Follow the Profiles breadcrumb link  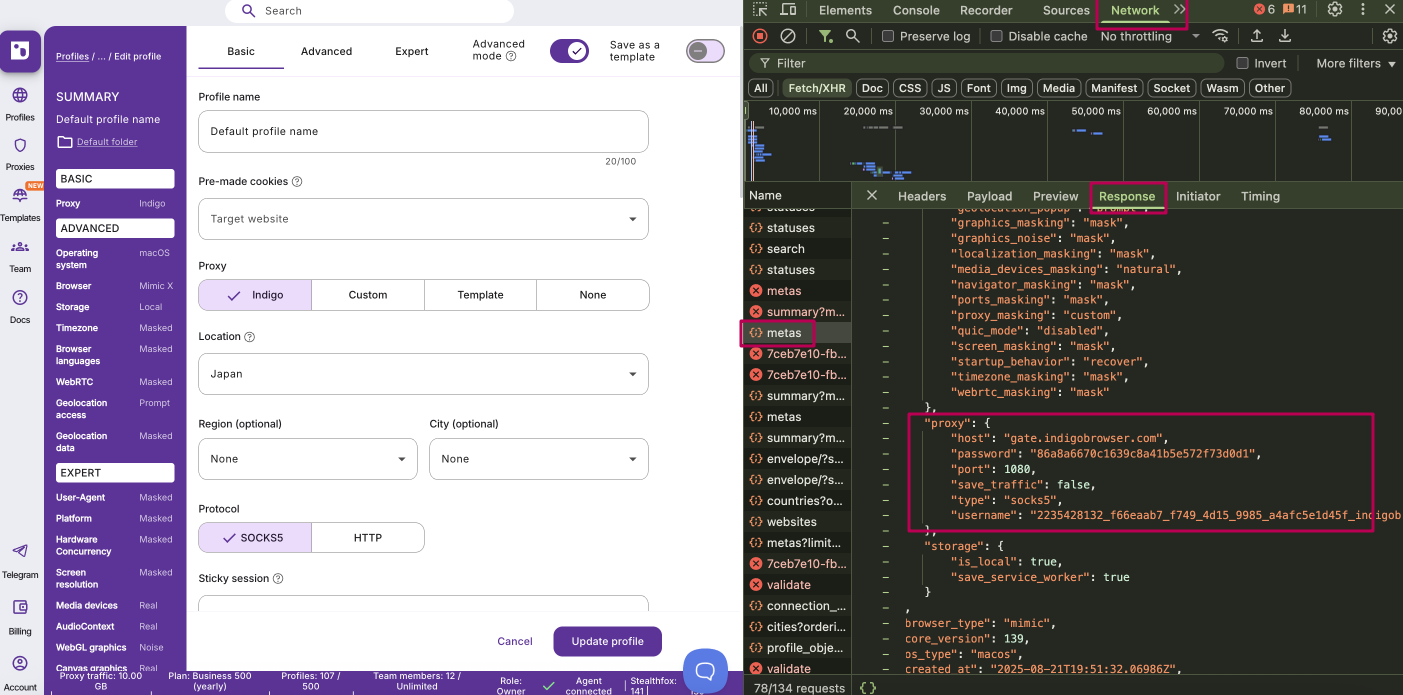point(72,57)
